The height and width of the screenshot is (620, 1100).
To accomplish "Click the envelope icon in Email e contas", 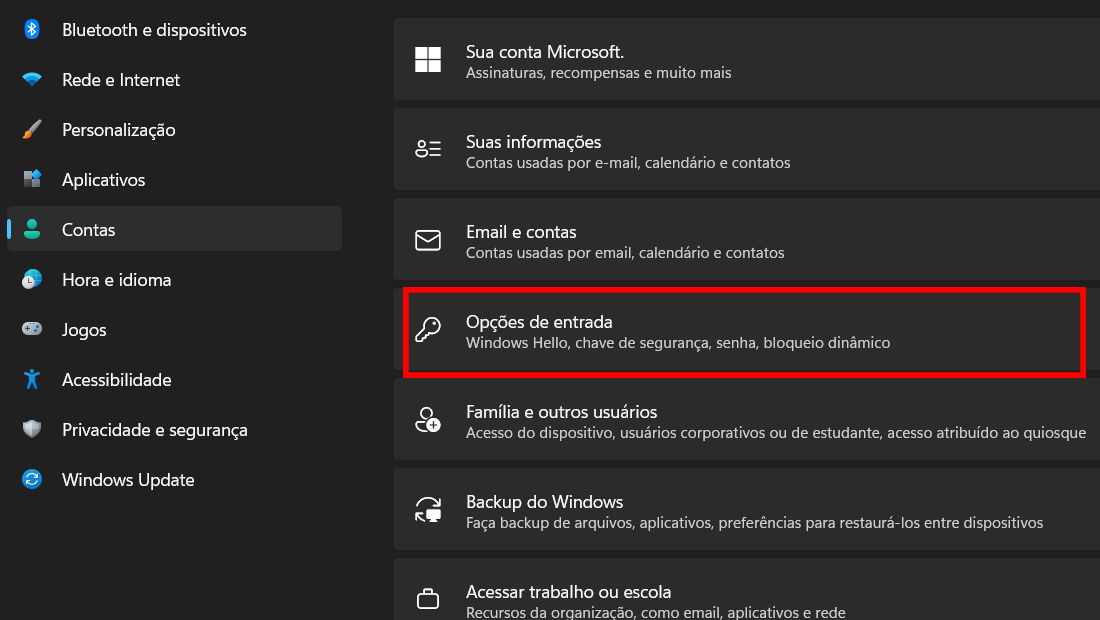I will 428,240.
